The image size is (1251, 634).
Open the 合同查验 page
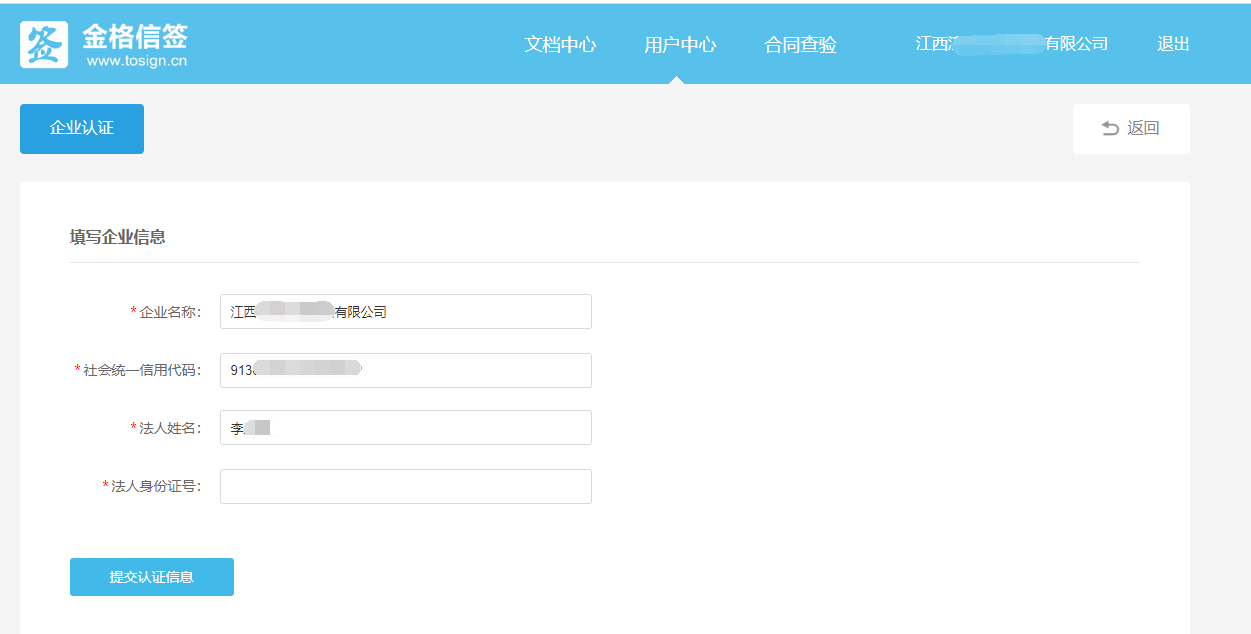[x=800, y=45]
